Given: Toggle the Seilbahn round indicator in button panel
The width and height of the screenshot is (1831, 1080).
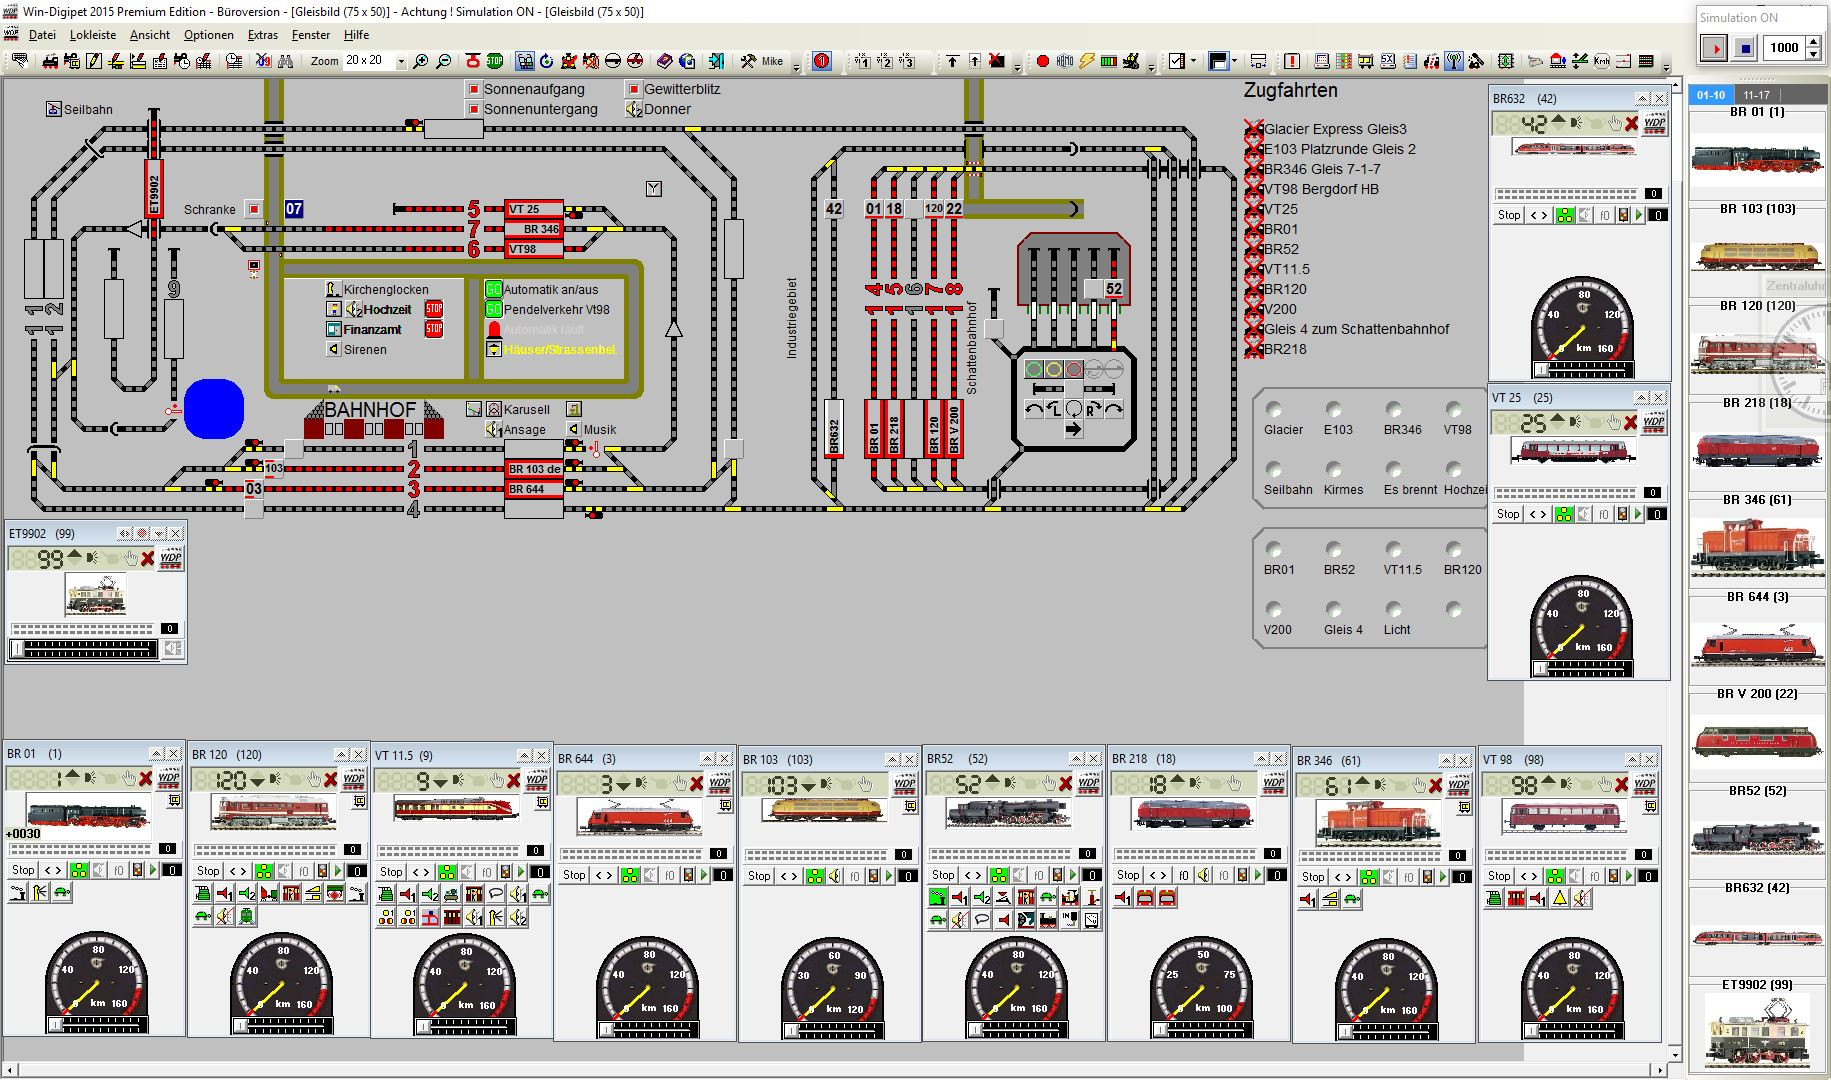Looking at the screenshot, I should point(1274,469).
